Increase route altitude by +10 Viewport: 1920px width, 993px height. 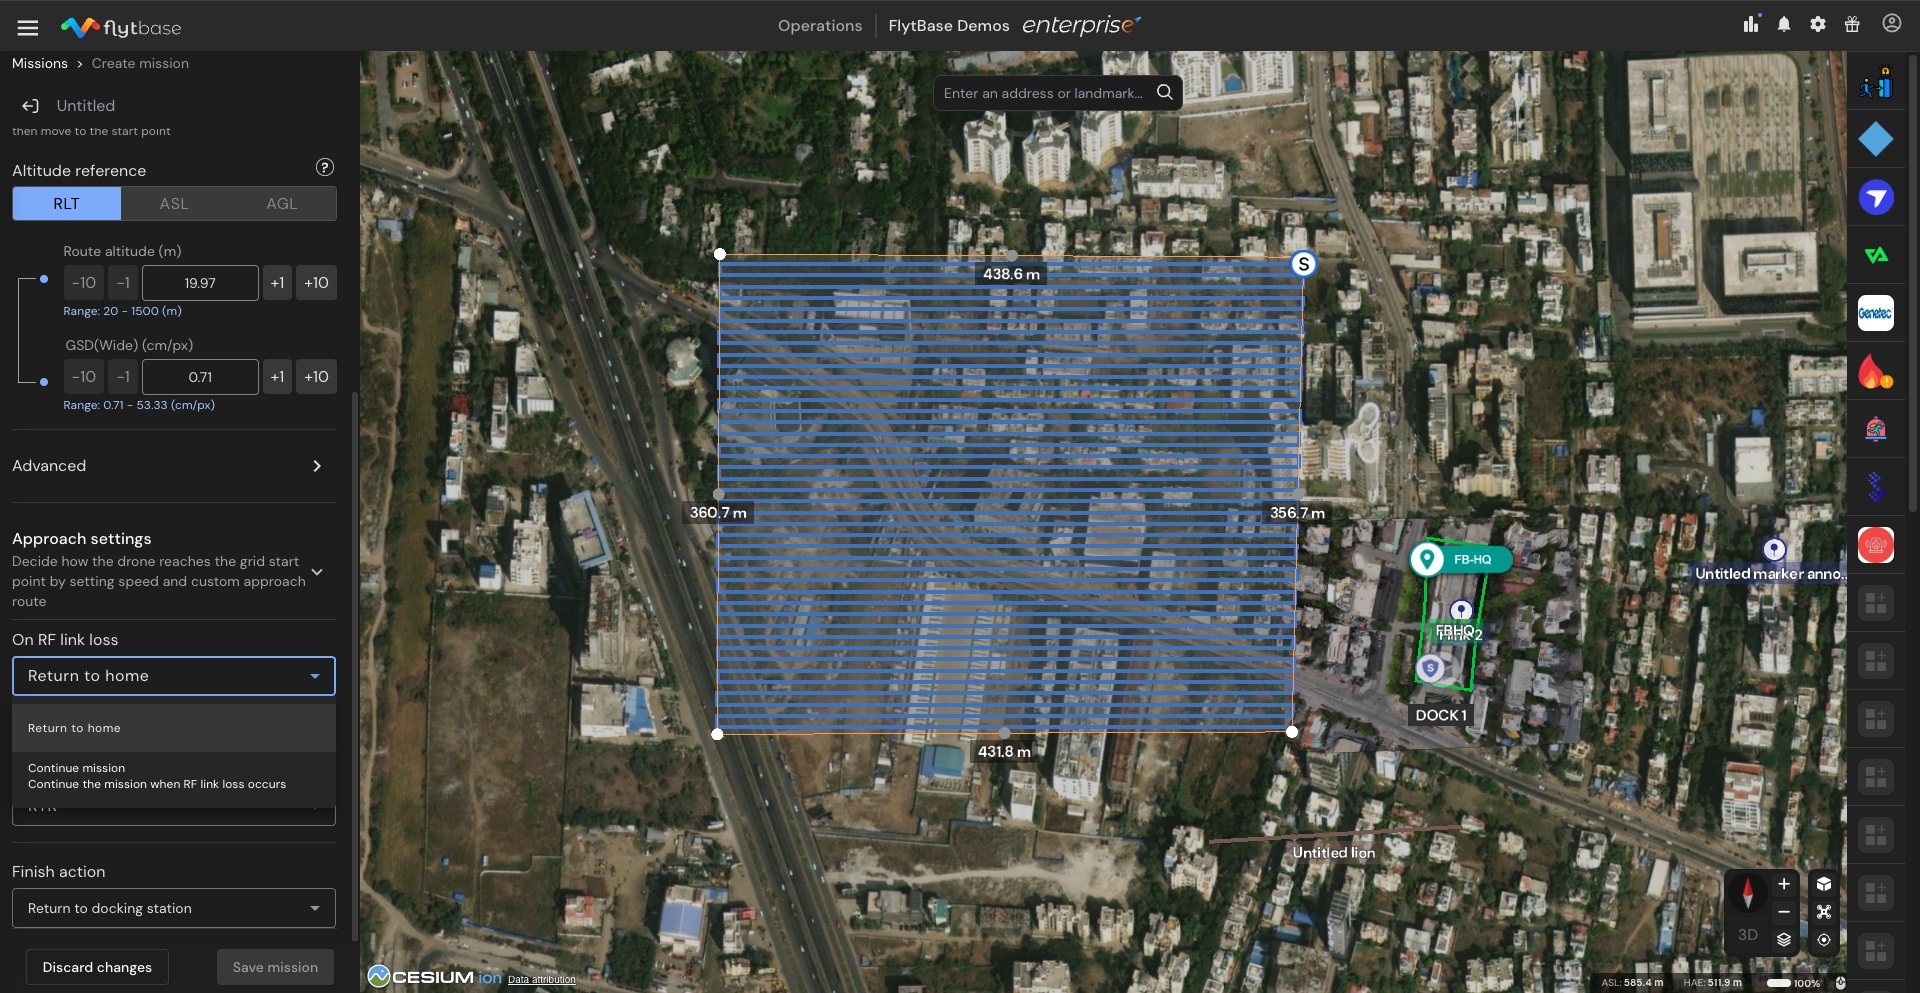coord(316,283)
